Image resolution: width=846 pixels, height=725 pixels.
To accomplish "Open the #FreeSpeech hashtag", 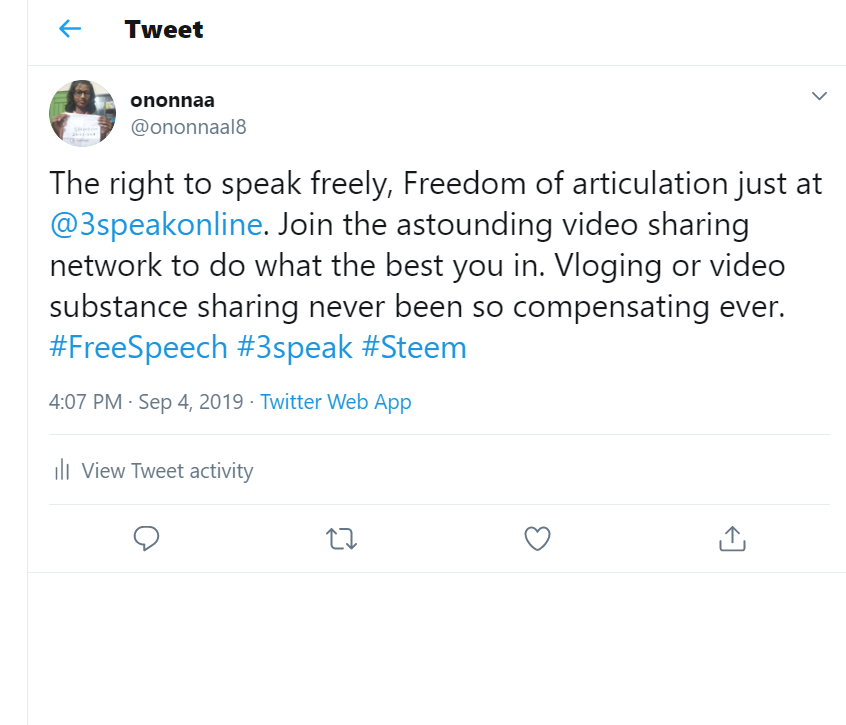I will pos(138,347).
